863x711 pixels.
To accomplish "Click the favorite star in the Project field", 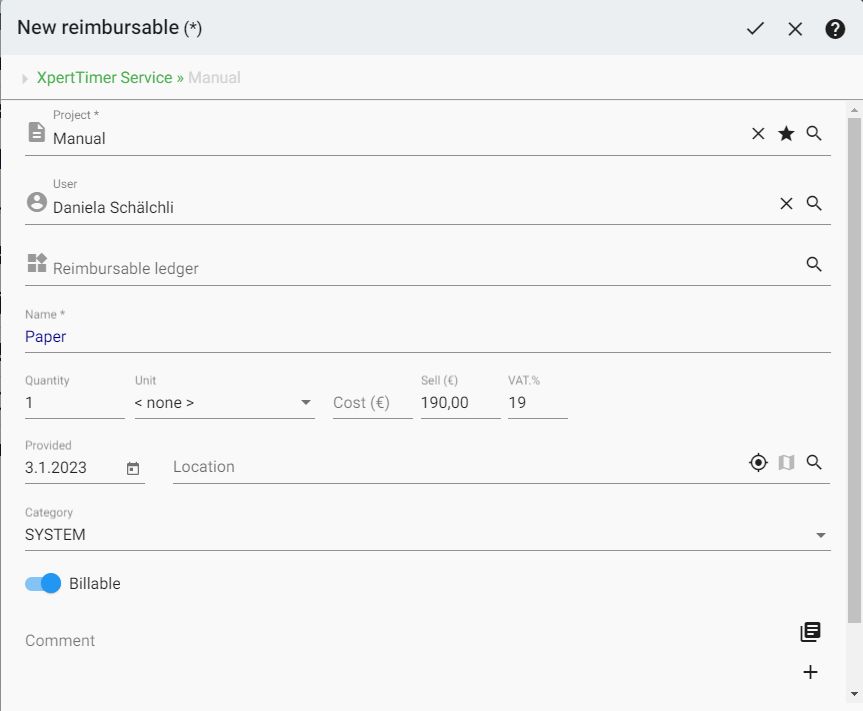I will [x=786, y=134].
